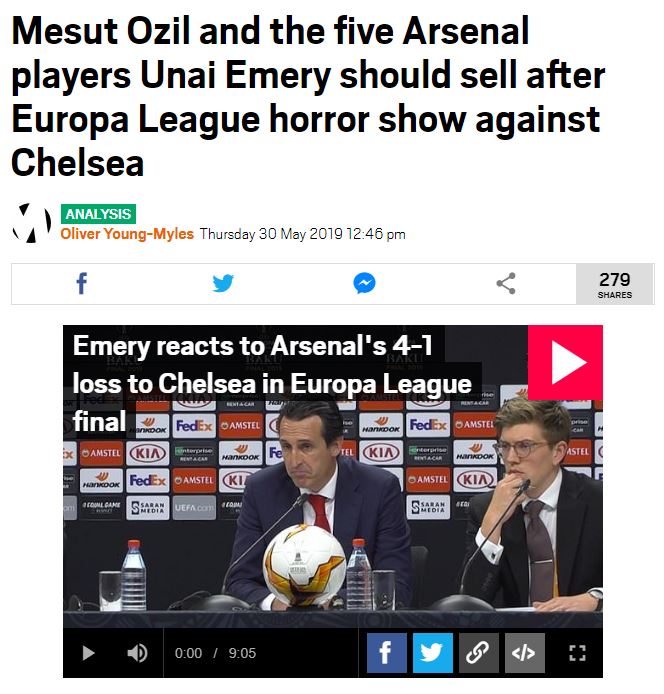
Task: Open generic share options icon
Action: click(506, 284)
